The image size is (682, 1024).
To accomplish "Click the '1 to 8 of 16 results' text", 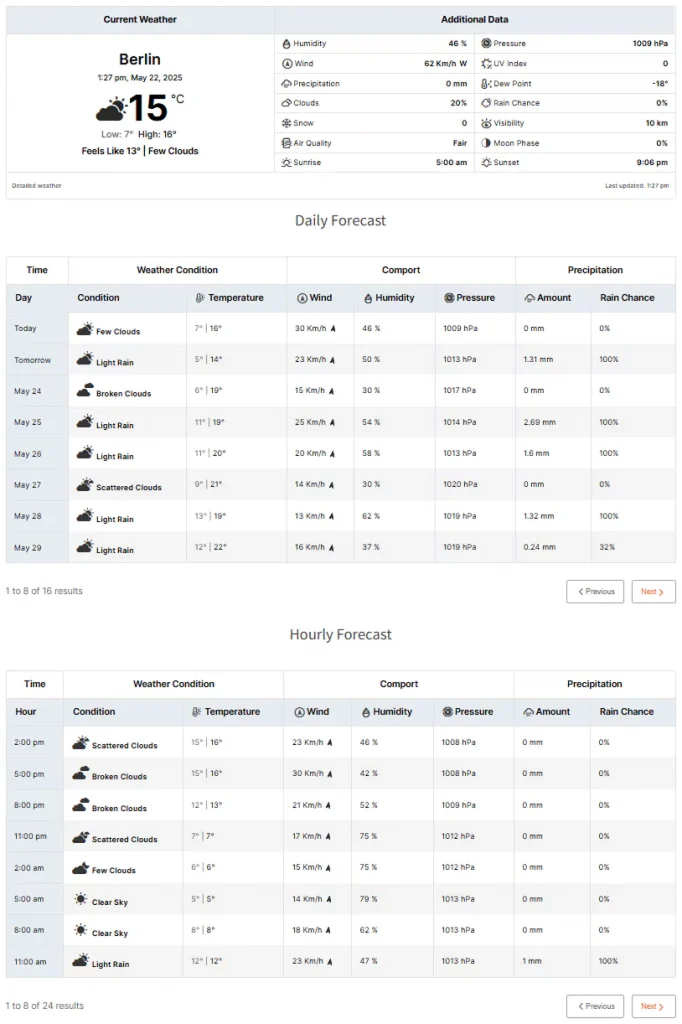I will tap(44, 591).
